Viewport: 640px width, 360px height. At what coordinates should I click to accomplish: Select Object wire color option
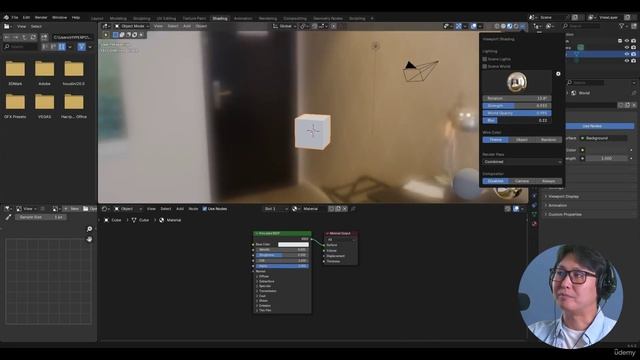coord(522,140)
